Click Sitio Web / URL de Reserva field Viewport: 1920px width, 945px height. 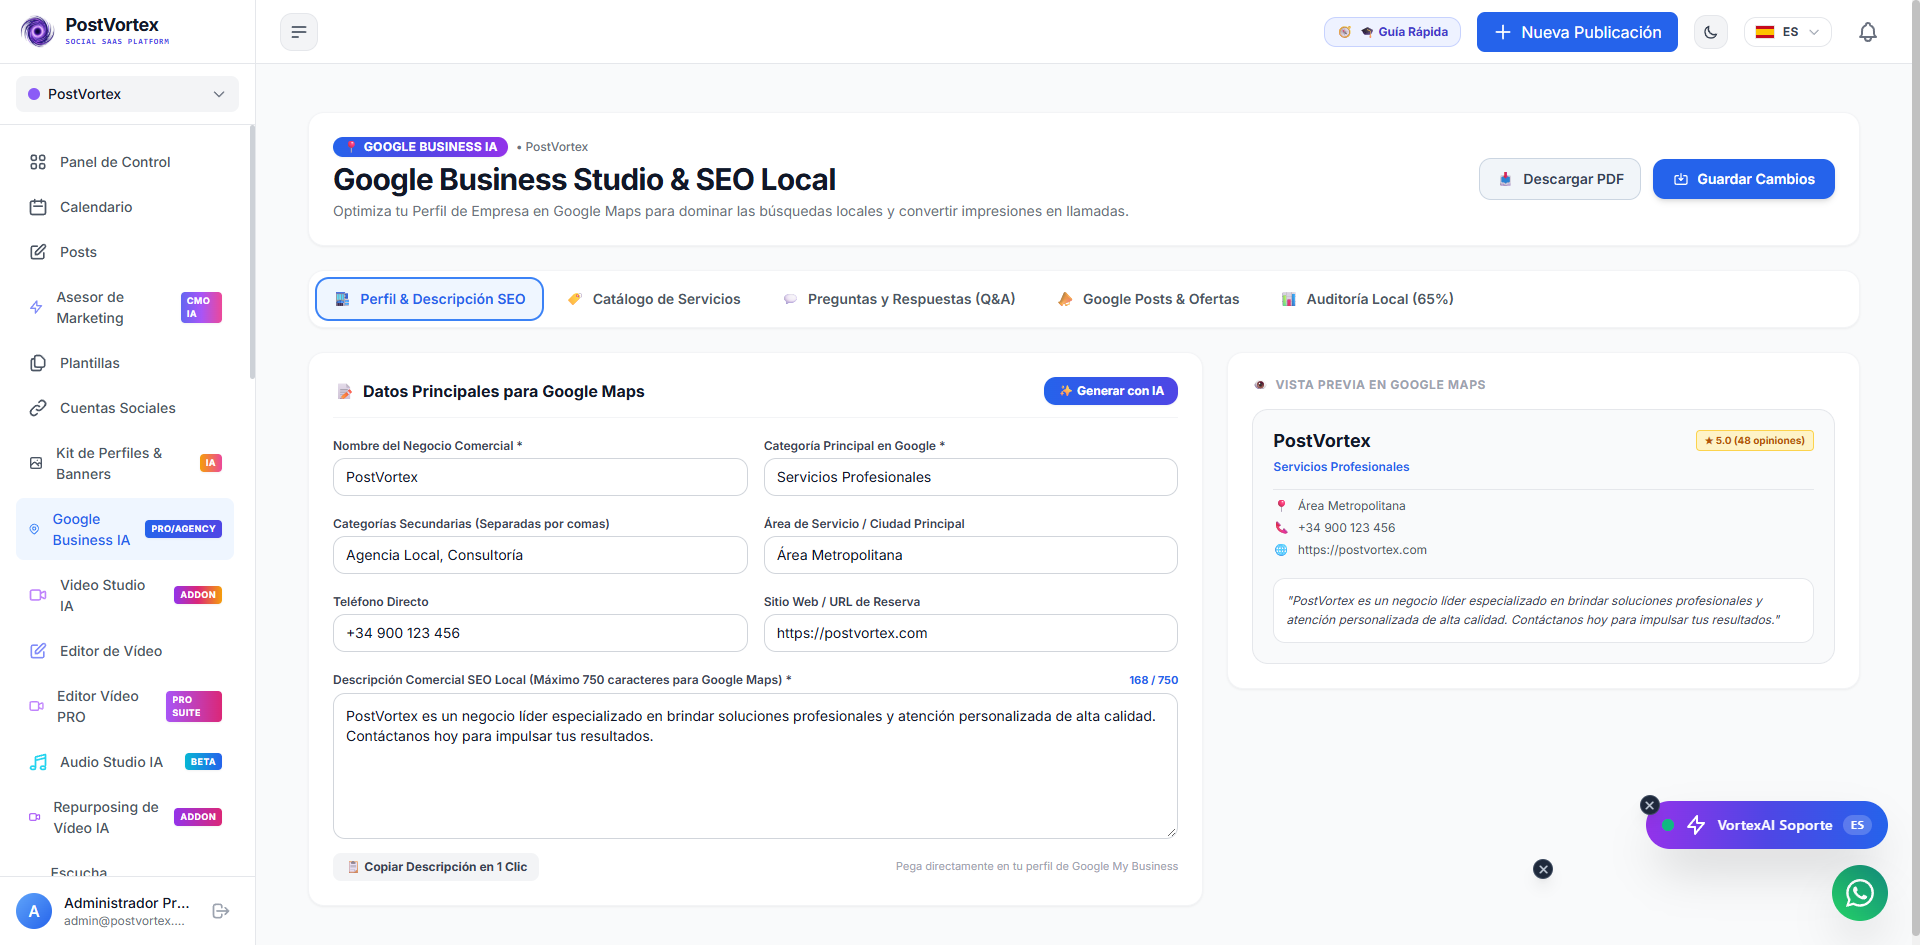pos(971,633)
